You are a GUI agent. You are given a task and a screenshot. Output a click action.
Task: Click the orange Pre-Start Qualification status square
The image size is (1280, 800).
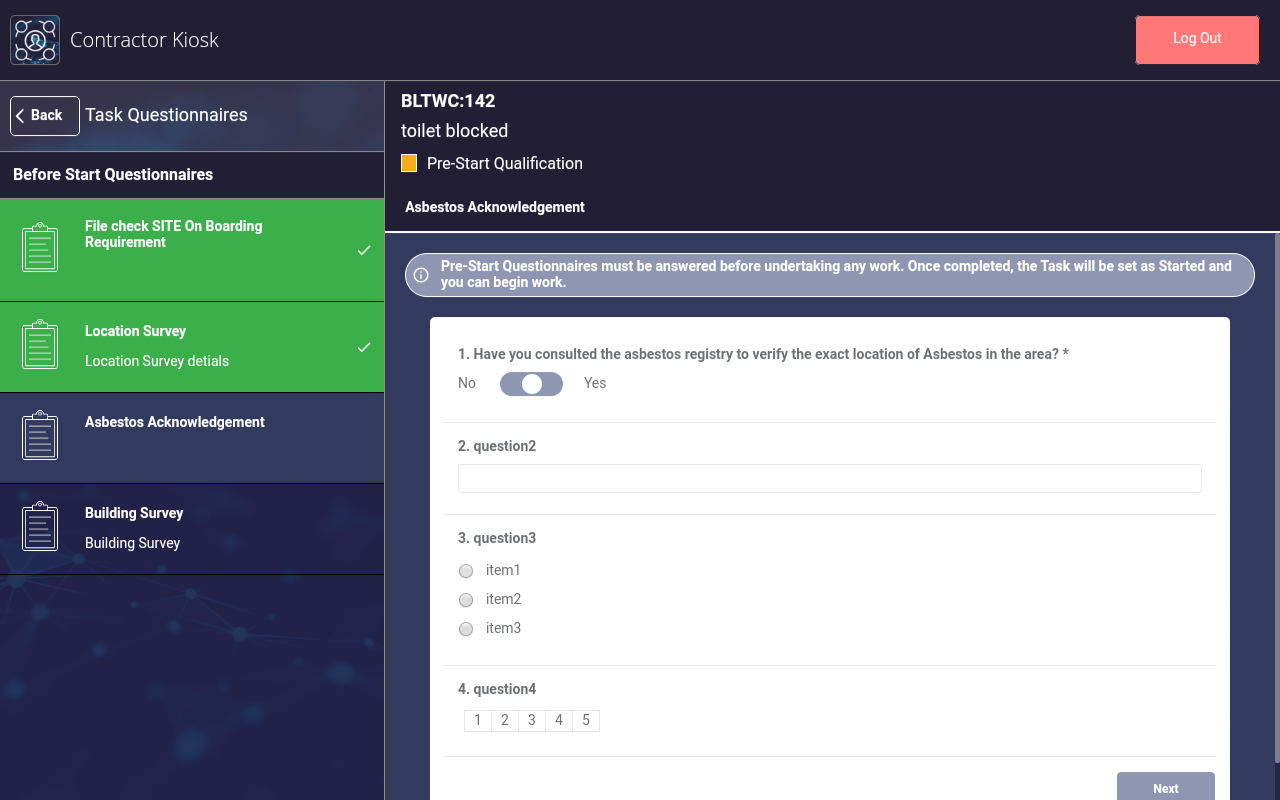coord(409,163)
